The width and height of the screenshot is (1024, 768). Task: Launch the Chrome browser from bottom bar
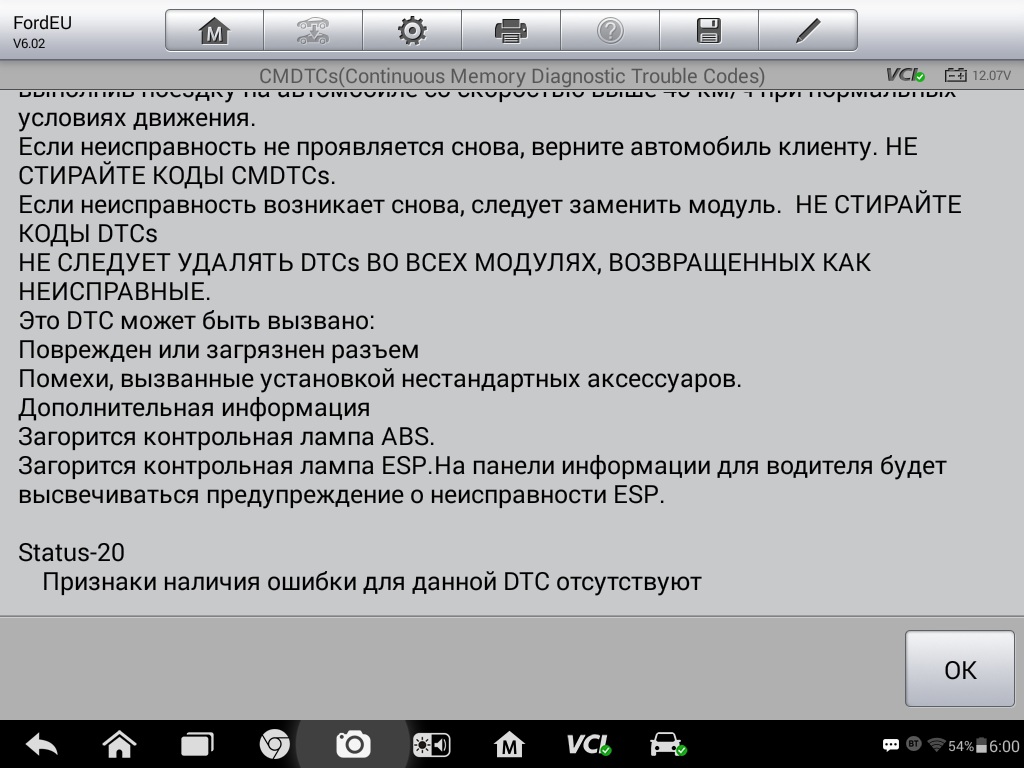coord(275,744)
